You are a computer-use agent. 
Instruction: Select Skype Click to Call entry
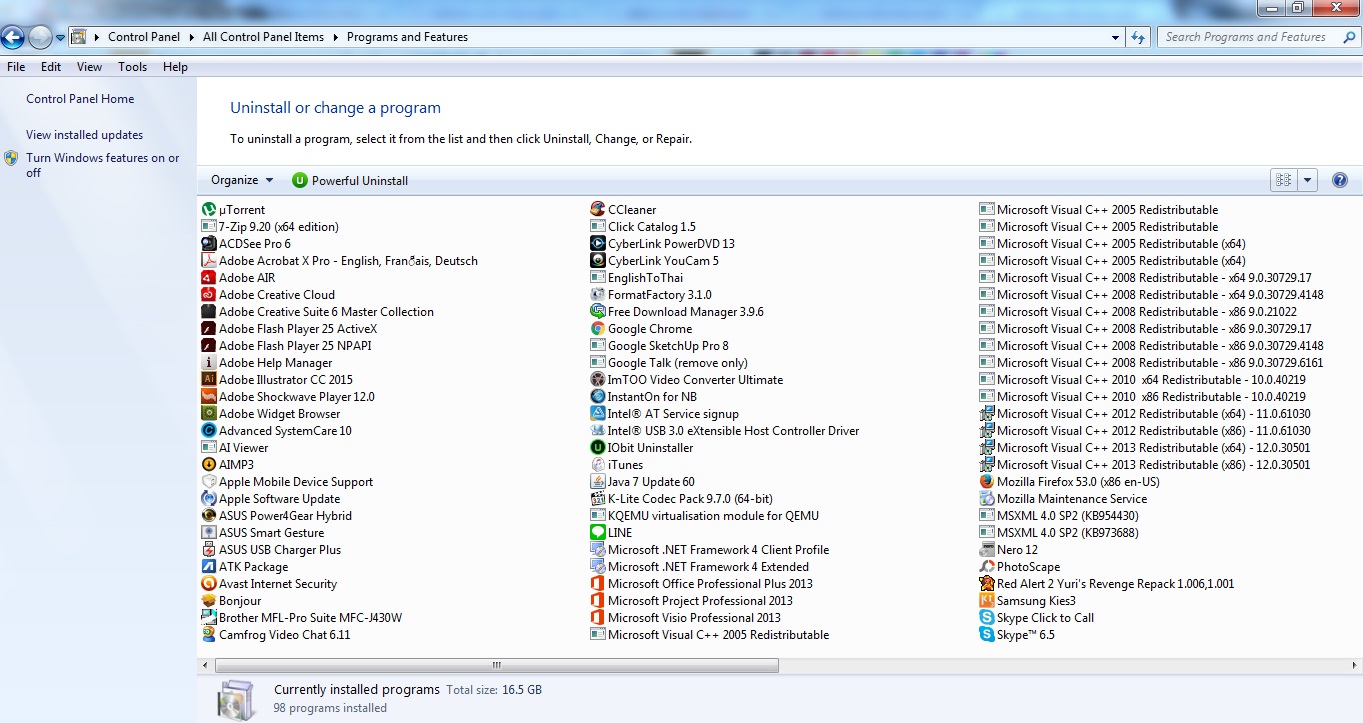point(1037,618)
